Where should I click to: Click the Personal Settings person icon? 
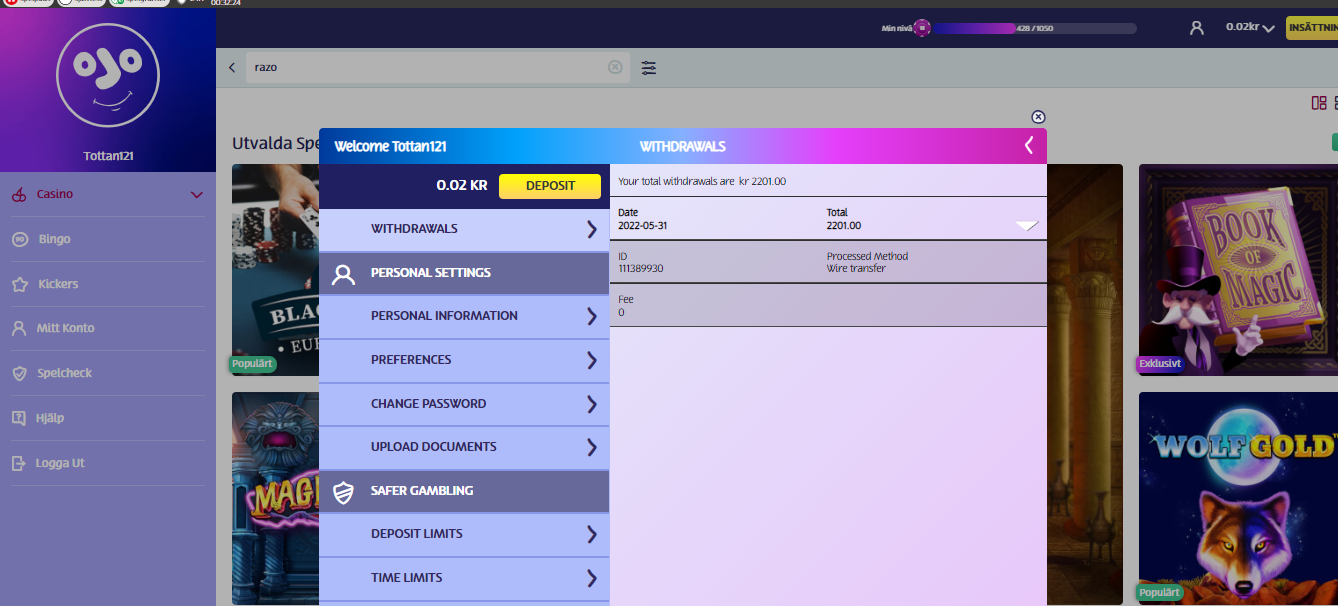click(343, 273)
